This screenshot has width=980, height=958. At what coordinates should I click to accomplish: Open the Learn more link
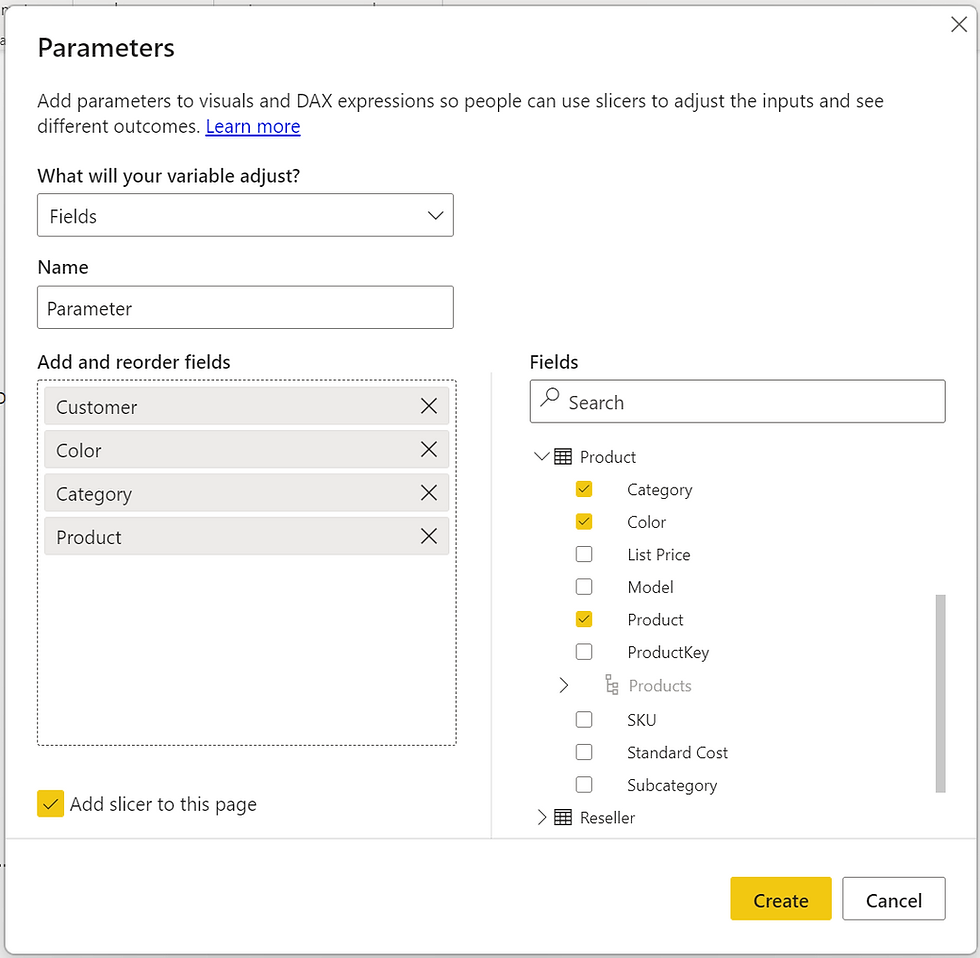252,126
